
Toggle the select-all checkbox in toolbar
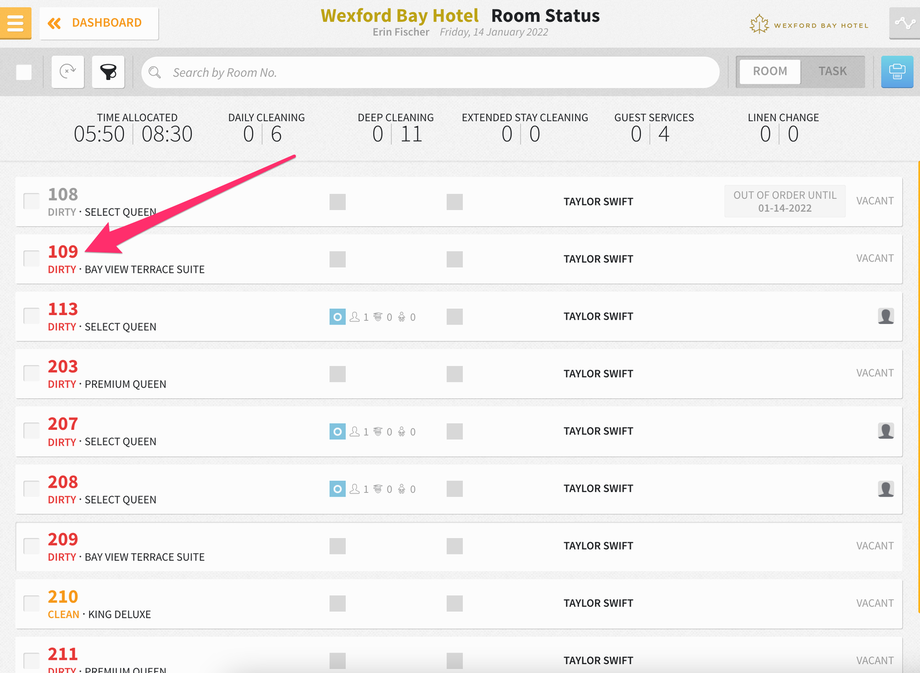24,72
